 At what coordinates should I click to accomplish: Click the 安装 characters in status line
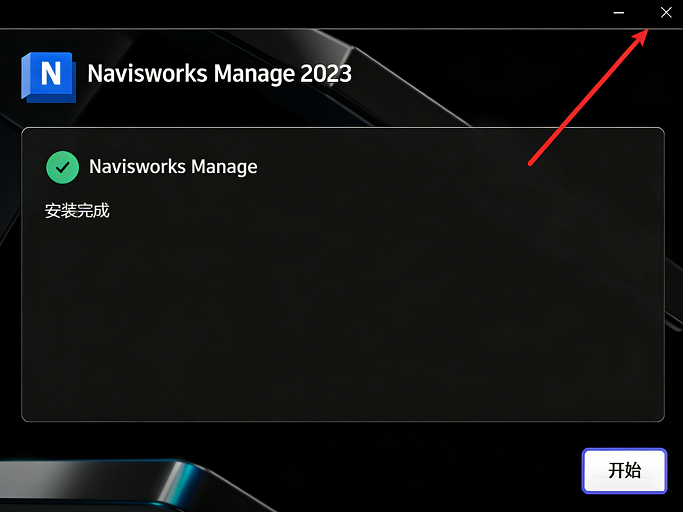61,211
